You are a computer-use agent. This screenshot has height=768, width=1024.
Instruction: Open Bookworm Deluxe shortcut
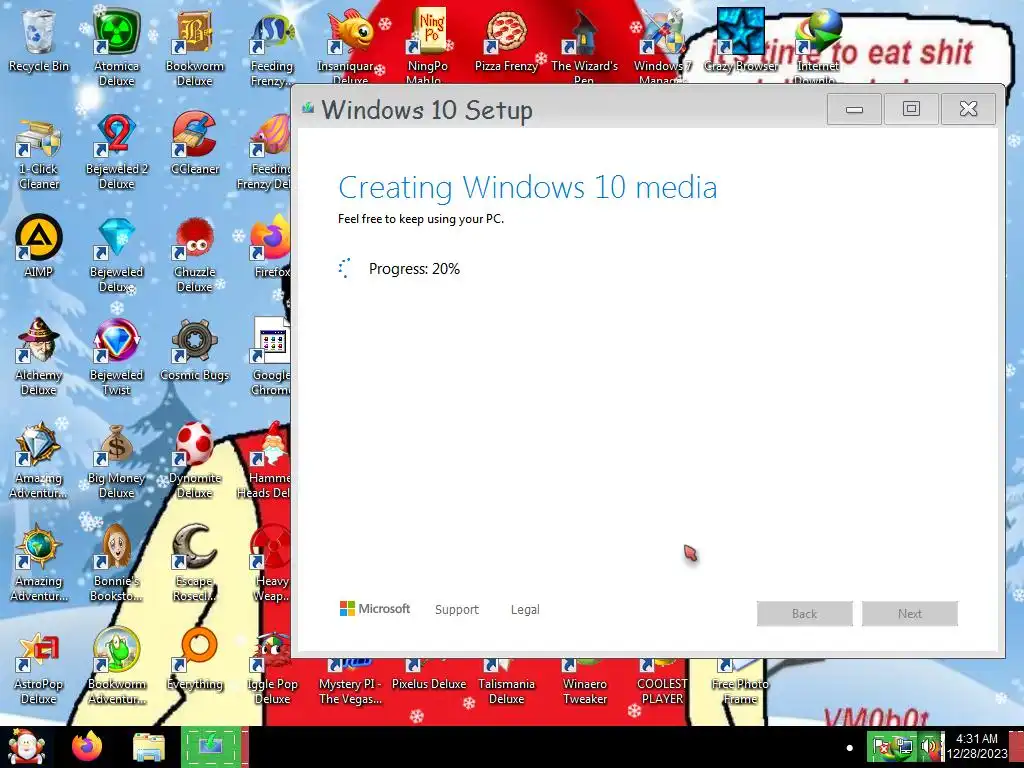pos(195,47)
